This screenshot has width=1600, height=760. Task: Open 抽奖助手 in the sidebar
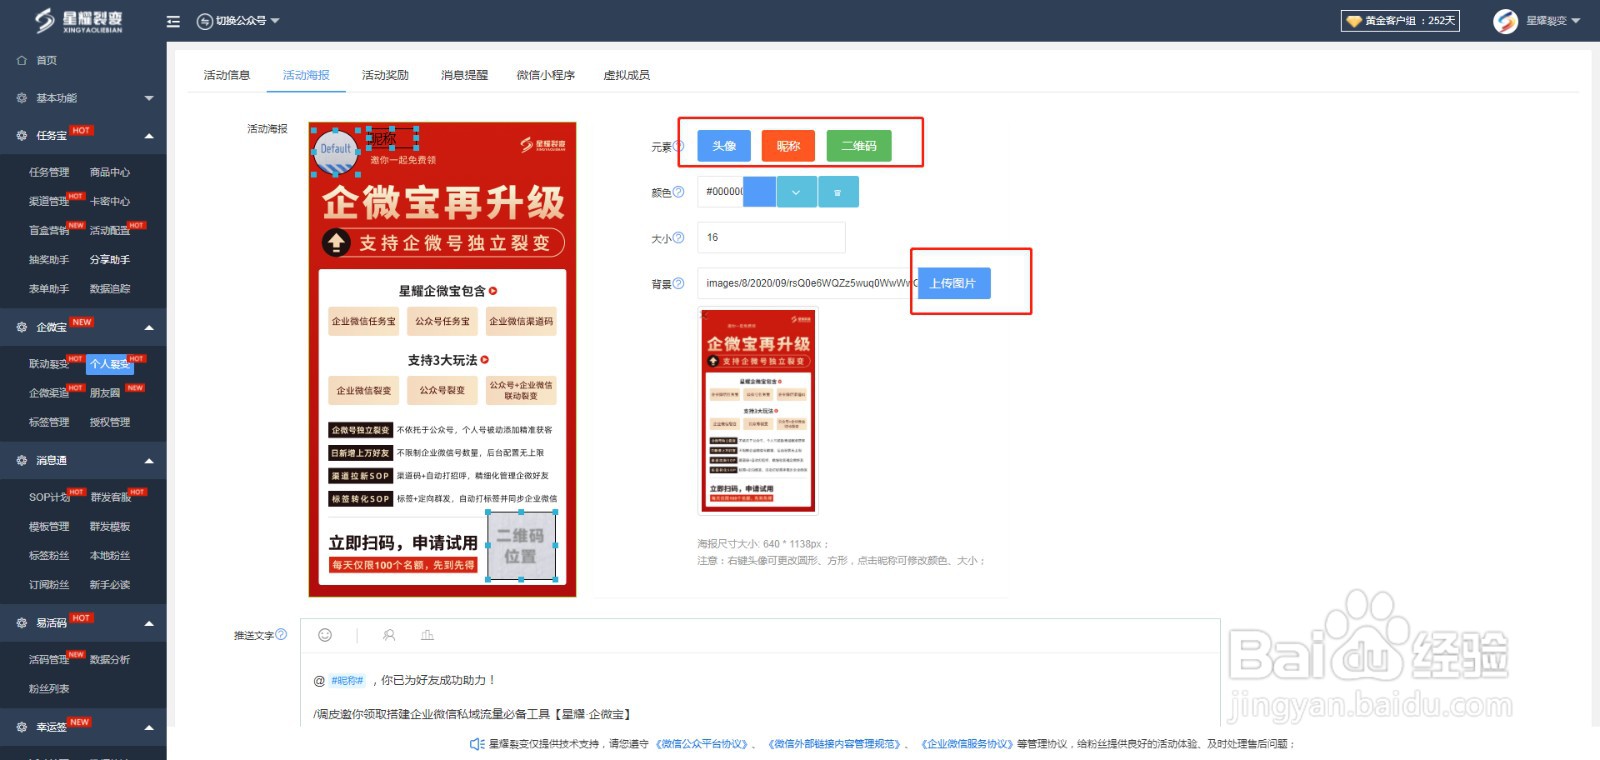[49, 260]
